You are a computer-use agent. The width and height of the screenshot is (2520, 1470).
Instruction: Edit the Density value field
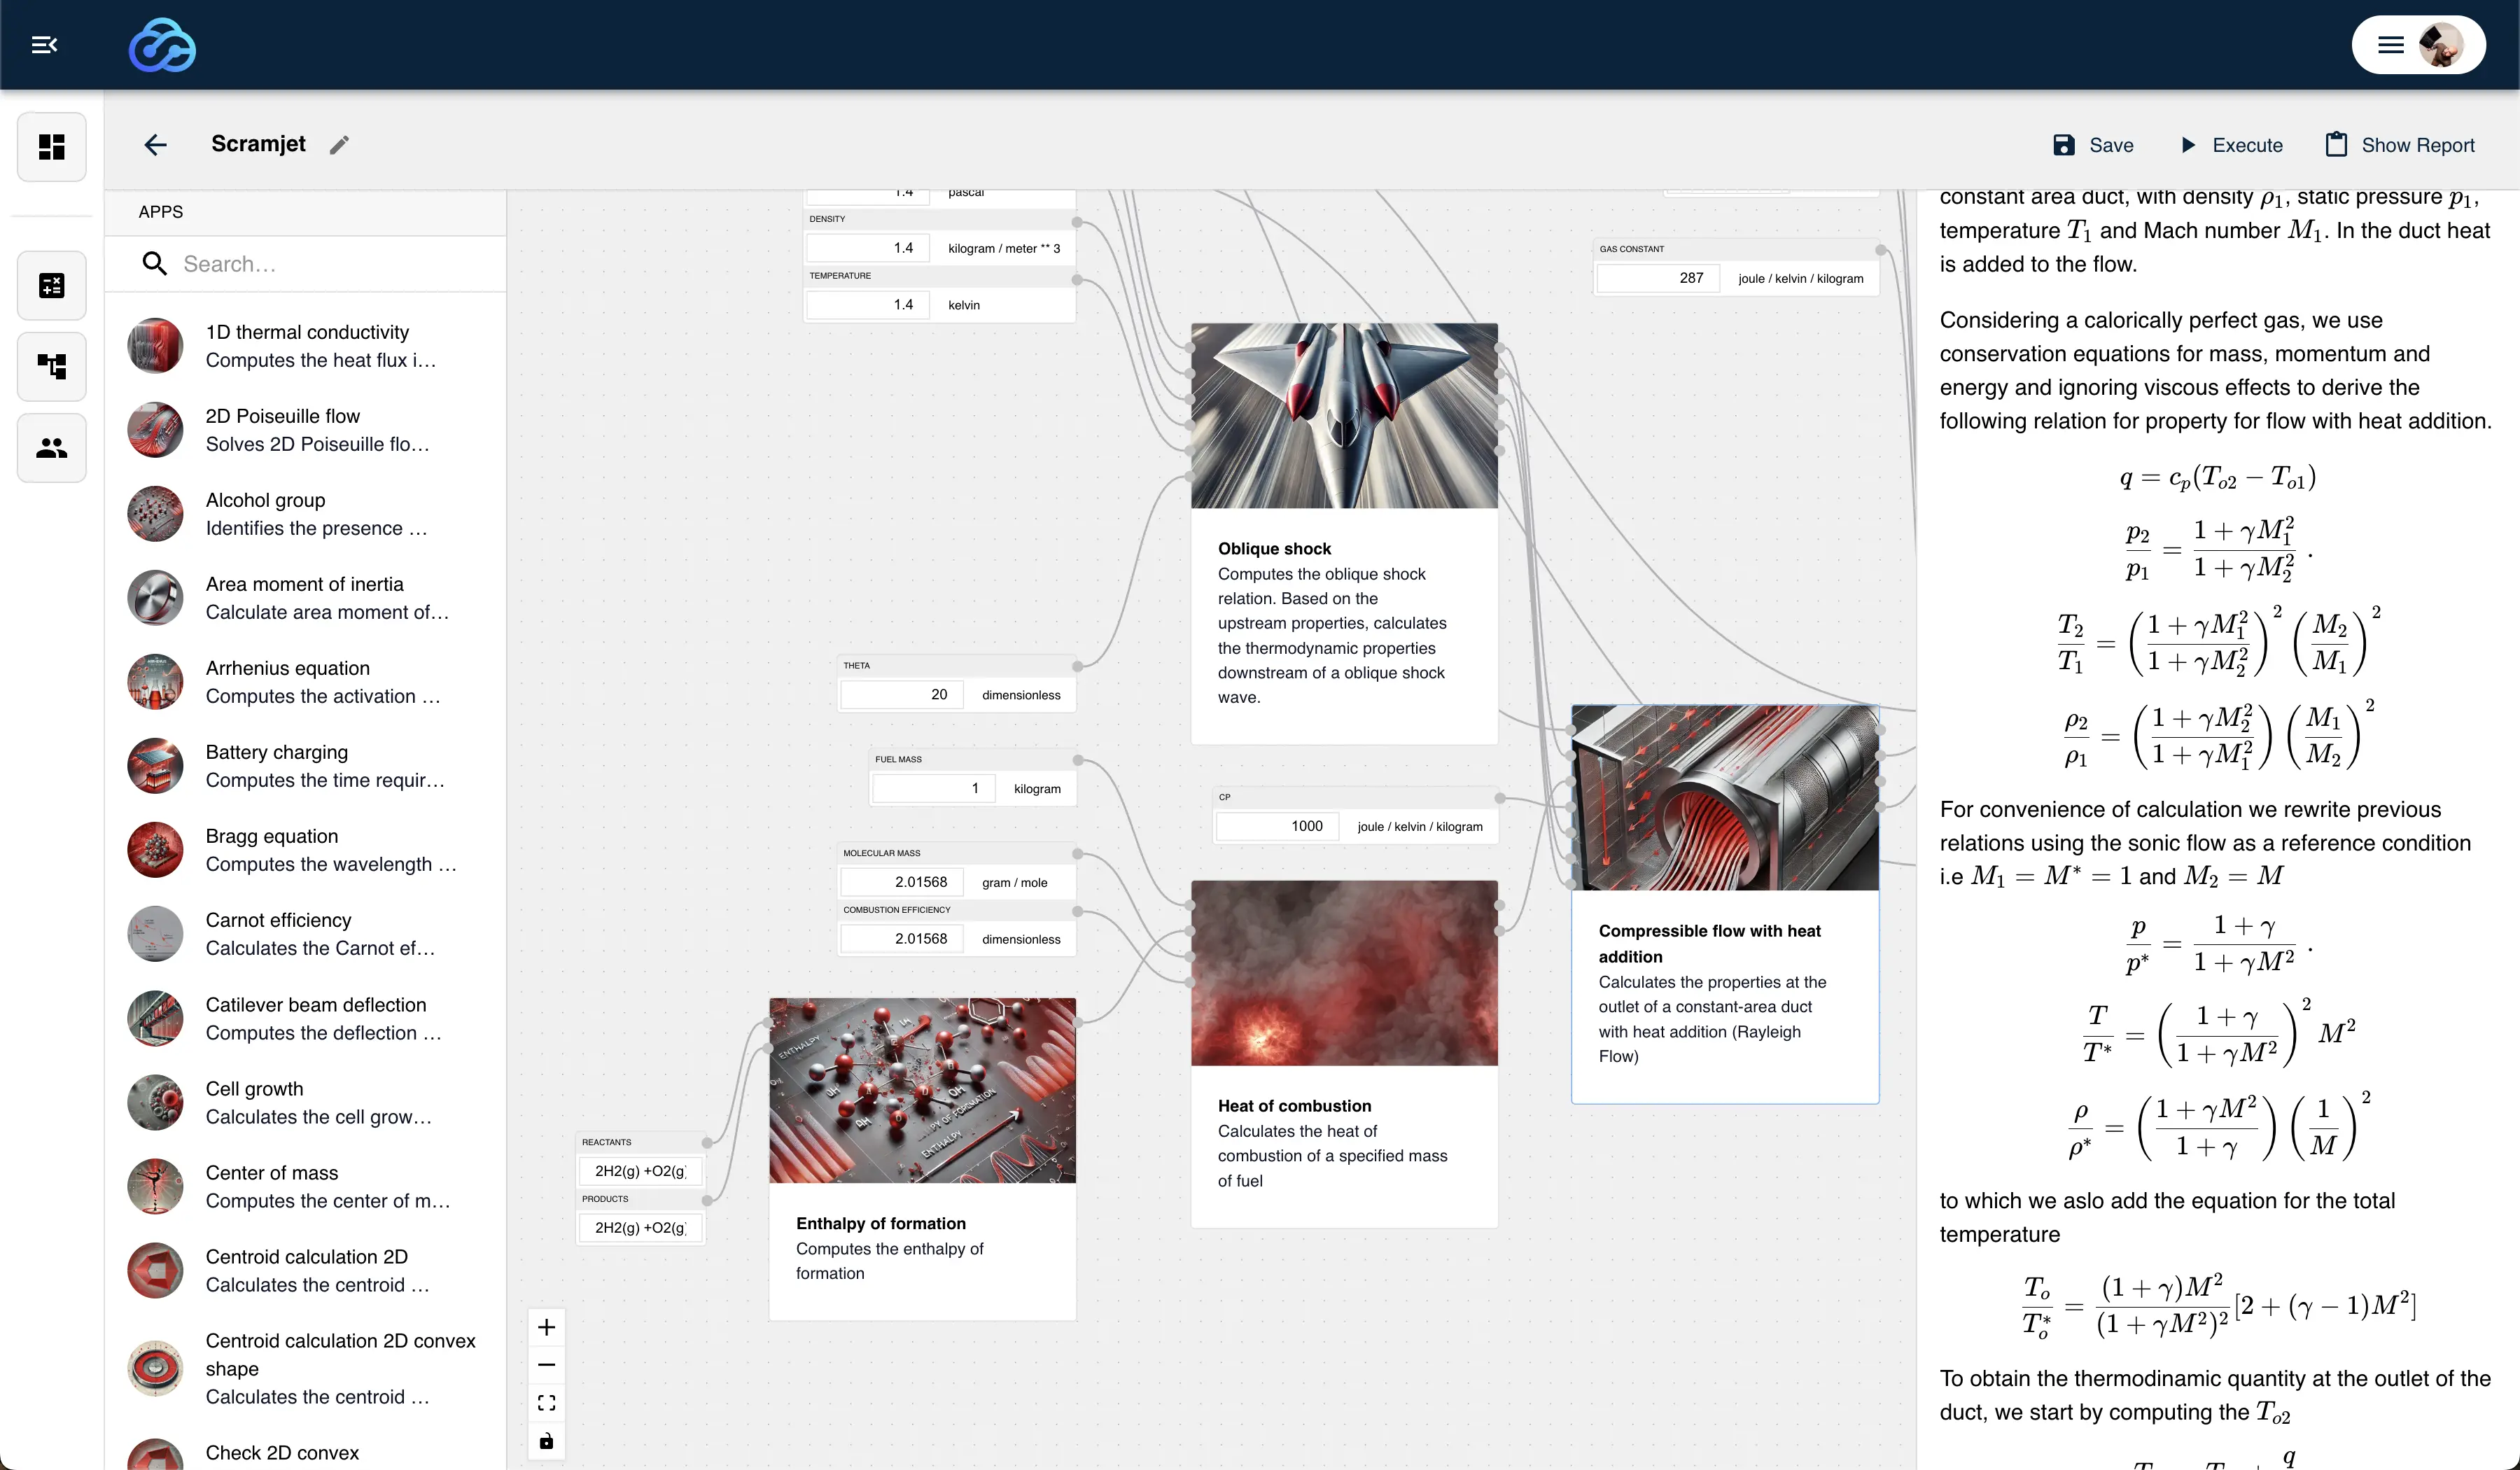(868, 248)
